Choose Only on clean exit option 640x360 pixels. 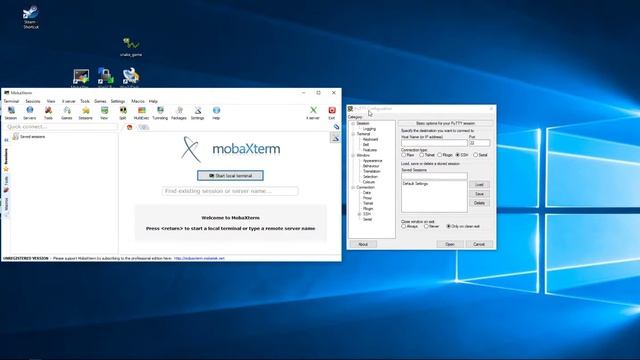pyautogui.click(x=449, y=226)
